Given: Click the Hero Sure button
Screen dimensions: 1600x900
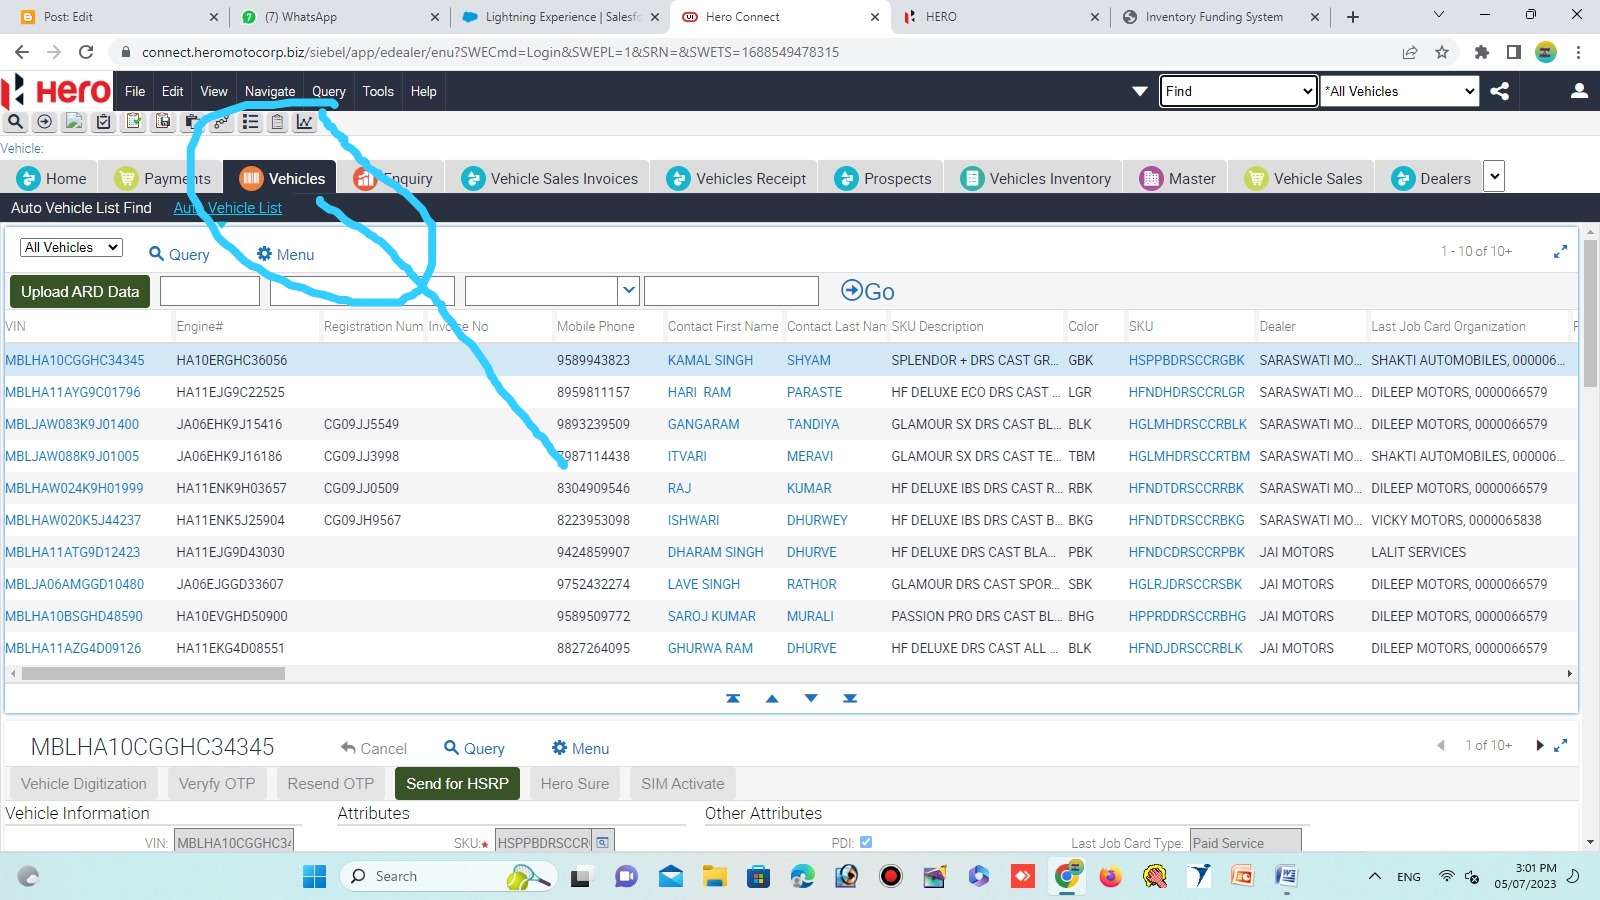Looking at the screenshot, I should [575, 783].
